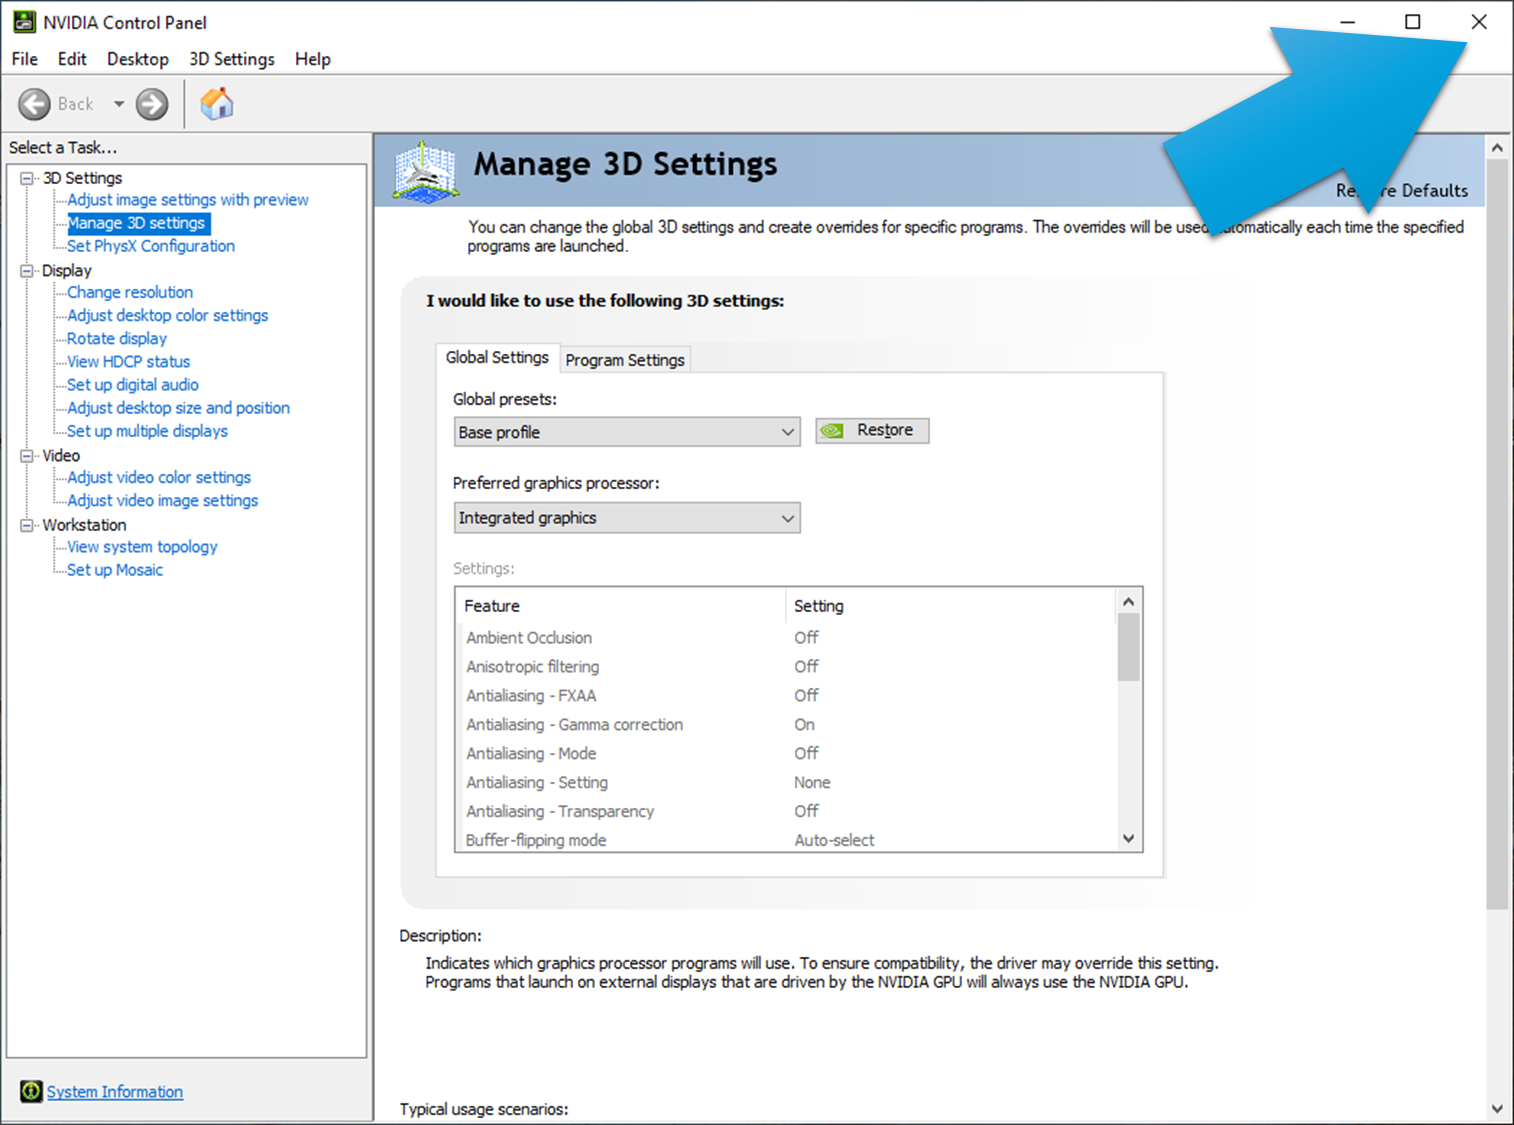Viewport: 1514px width, 1125px height.
Task: Select the Antialiasing - Transparency row
Action: point(786,812)
